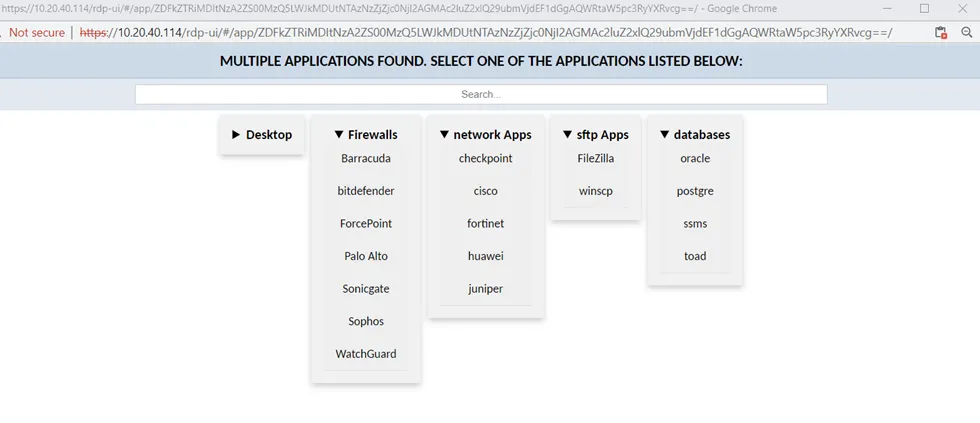Launch the cisco network app
Viewport: 980px width, 423px height.
[x=486, y=191]
